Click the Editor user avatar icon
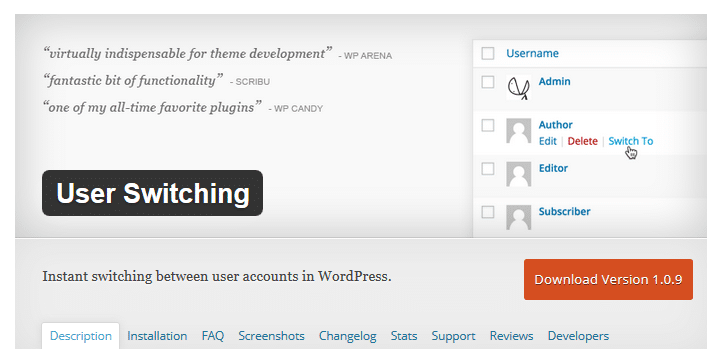Image resolution: width=724 pixels, height=363 pixels. click(519, 175)
